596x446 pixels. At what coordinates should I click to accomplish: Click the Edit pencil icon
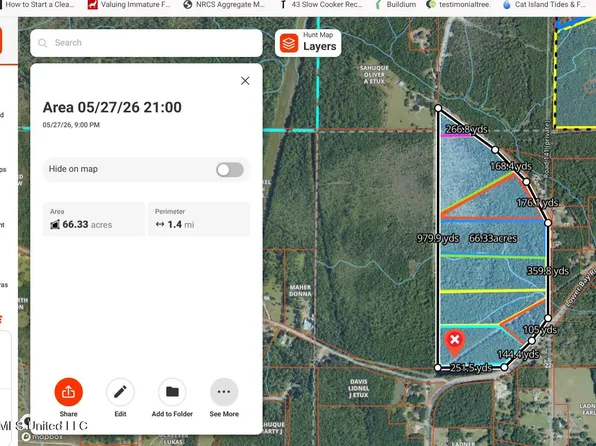coord(120,392)
